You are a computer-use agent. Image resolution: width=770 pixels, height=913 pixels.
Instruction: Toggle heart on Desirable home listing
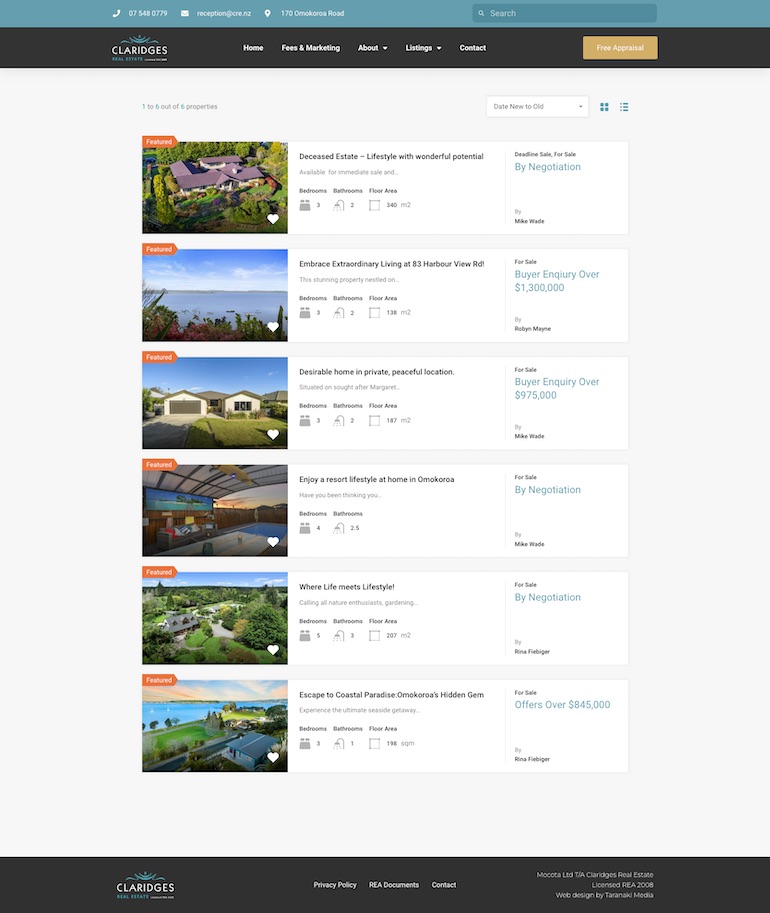[x=273, y=434]
